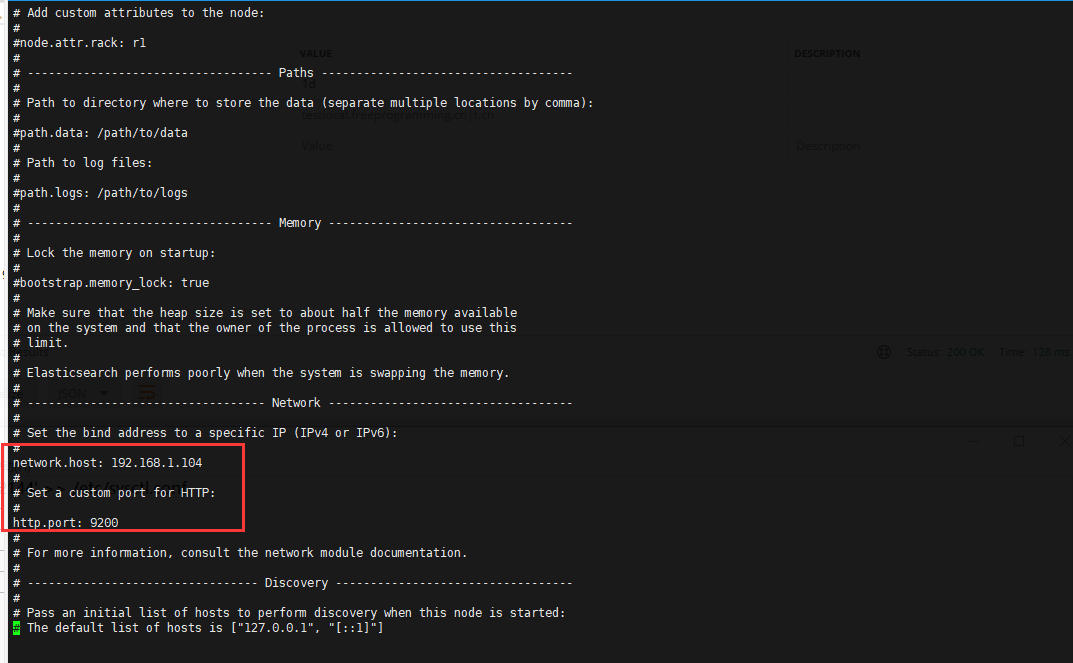The width and height of the screenshot is (1073, 663).
Task: Click the Paths section header line
Action: (292, 73)
